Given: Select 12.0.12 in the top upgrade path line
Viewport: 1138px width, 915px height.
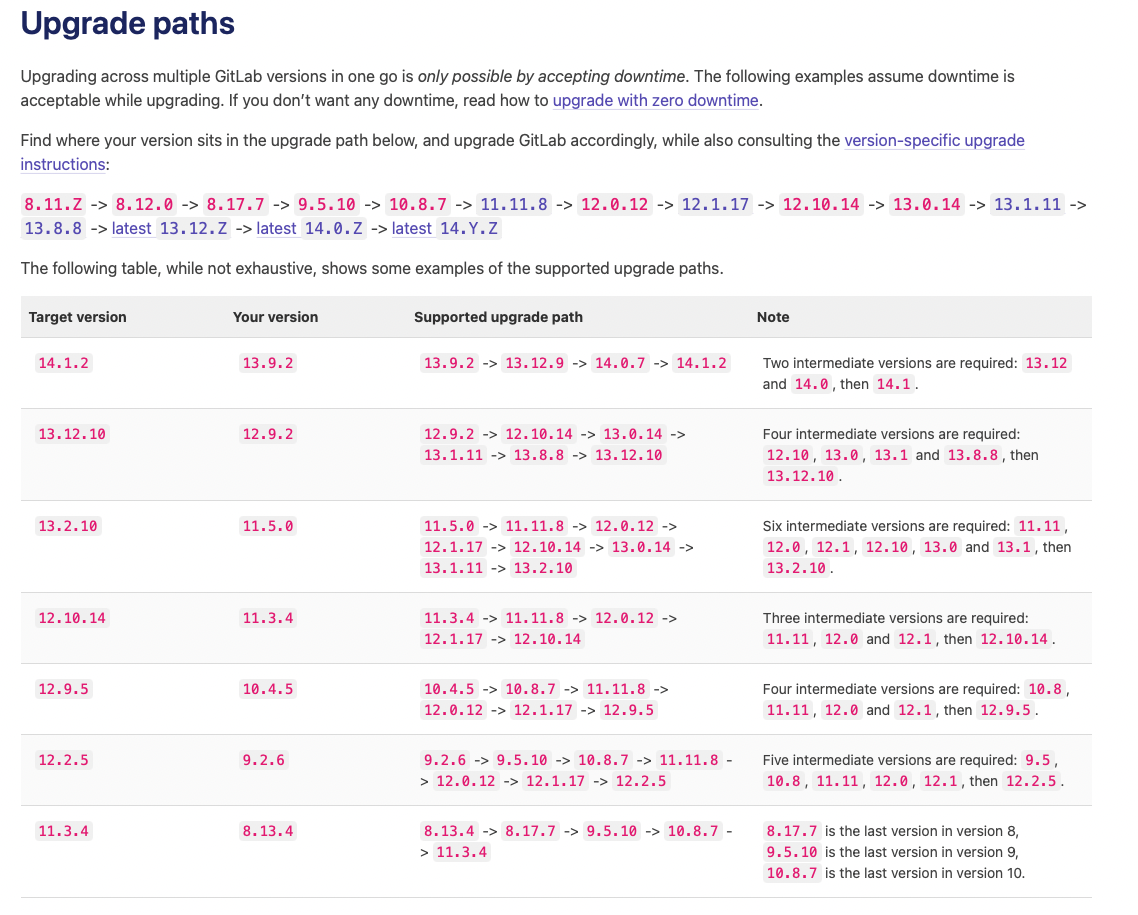Looking at the screenshot, I should point(615,205).
